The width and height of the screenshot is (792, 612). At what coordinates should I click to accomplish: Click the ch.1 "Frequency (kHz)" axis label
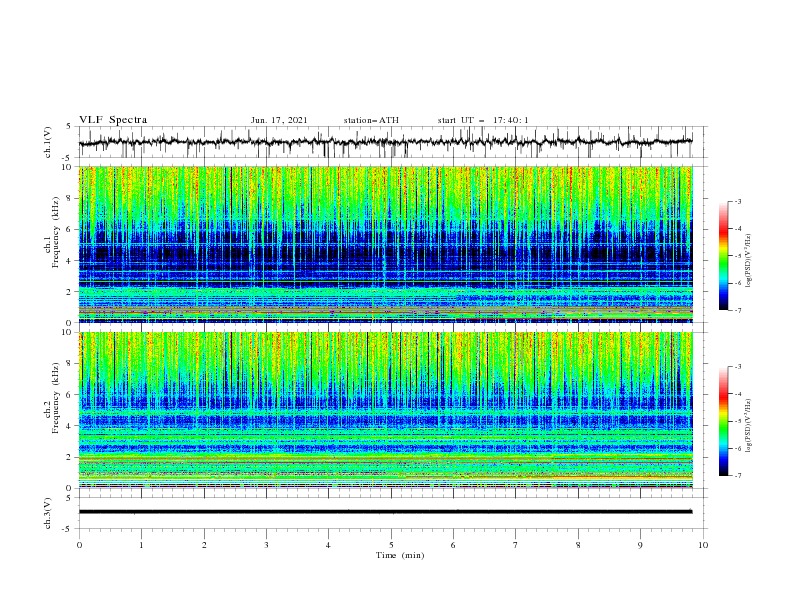coord(56,233)
